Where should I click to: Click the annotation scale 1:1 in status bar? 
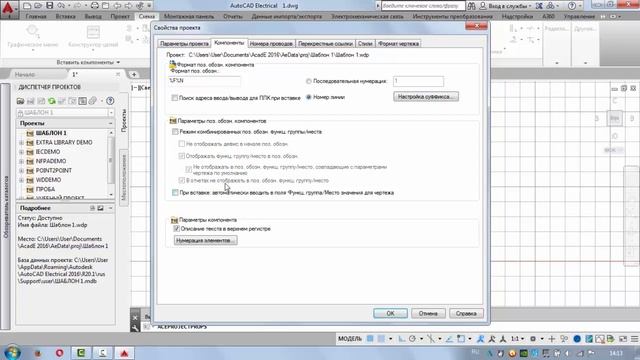click(516, 339)
